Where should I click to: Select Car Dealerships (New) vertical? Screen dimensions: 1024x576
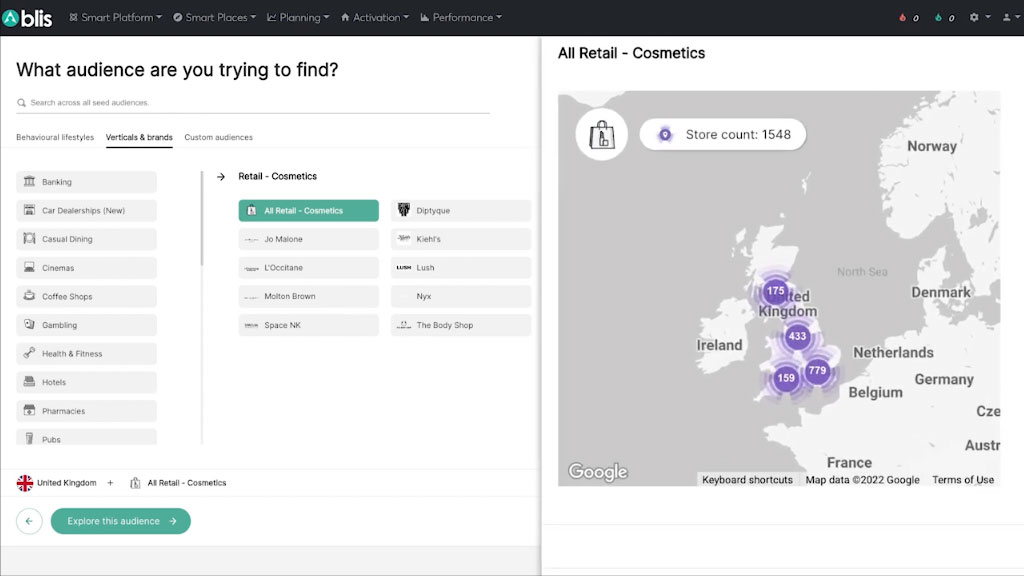pos(86,210)
